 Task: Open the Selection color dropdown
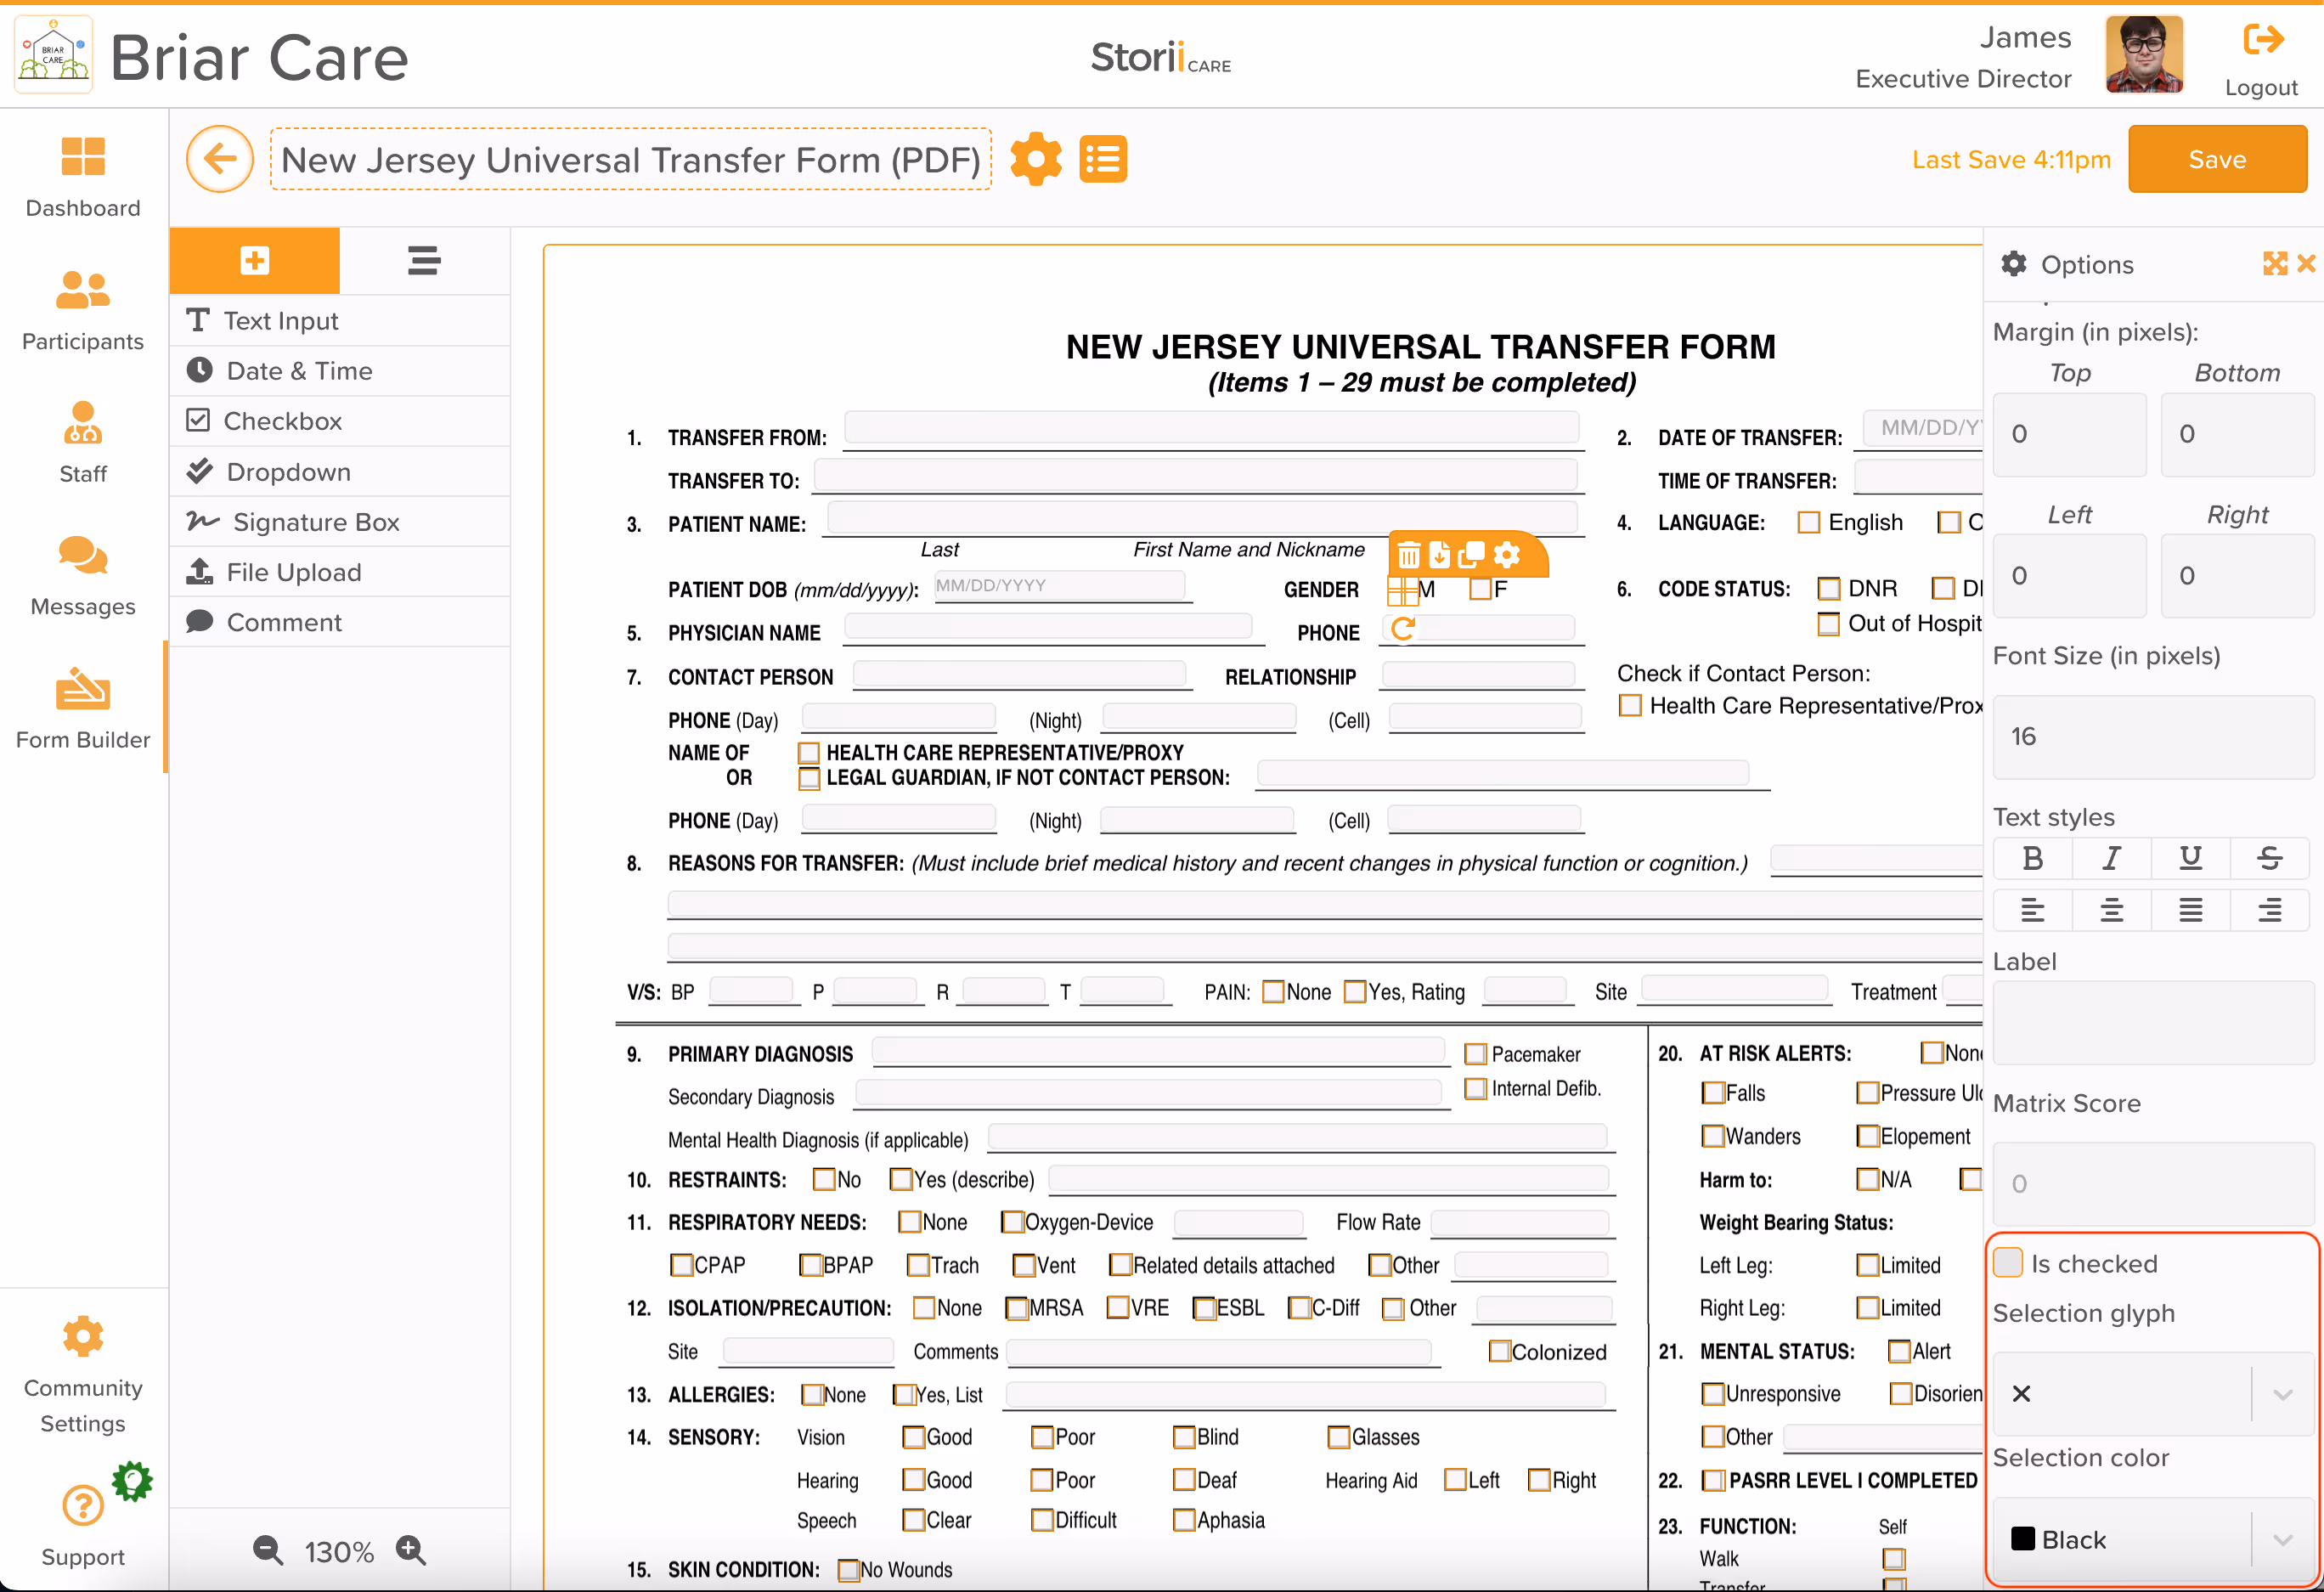2153,1539
